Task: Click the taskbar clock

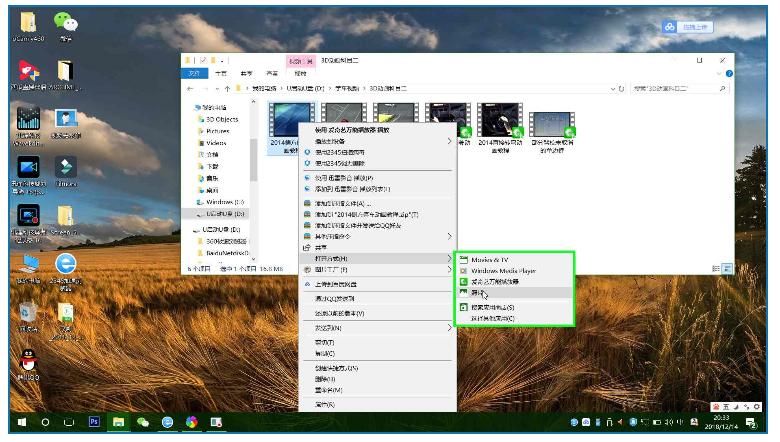Action: click(x=721, y=423)
